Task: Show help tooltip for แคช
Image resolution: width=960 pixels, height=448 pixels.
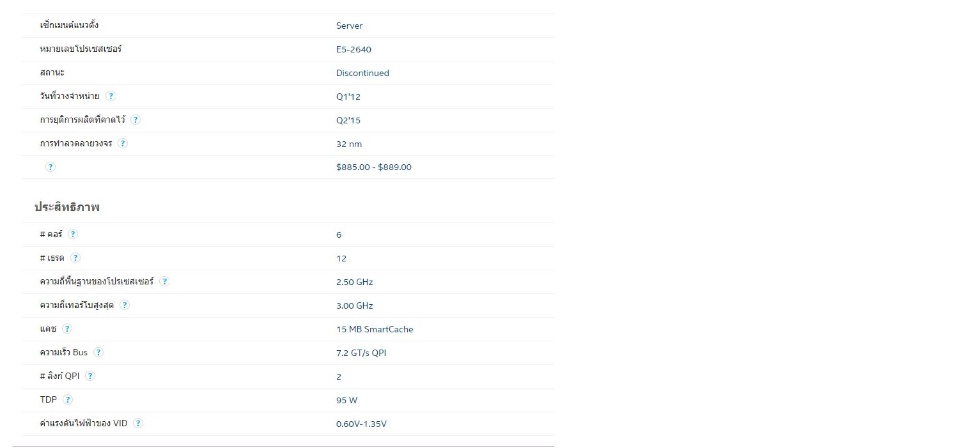Action: pos(67,328)
